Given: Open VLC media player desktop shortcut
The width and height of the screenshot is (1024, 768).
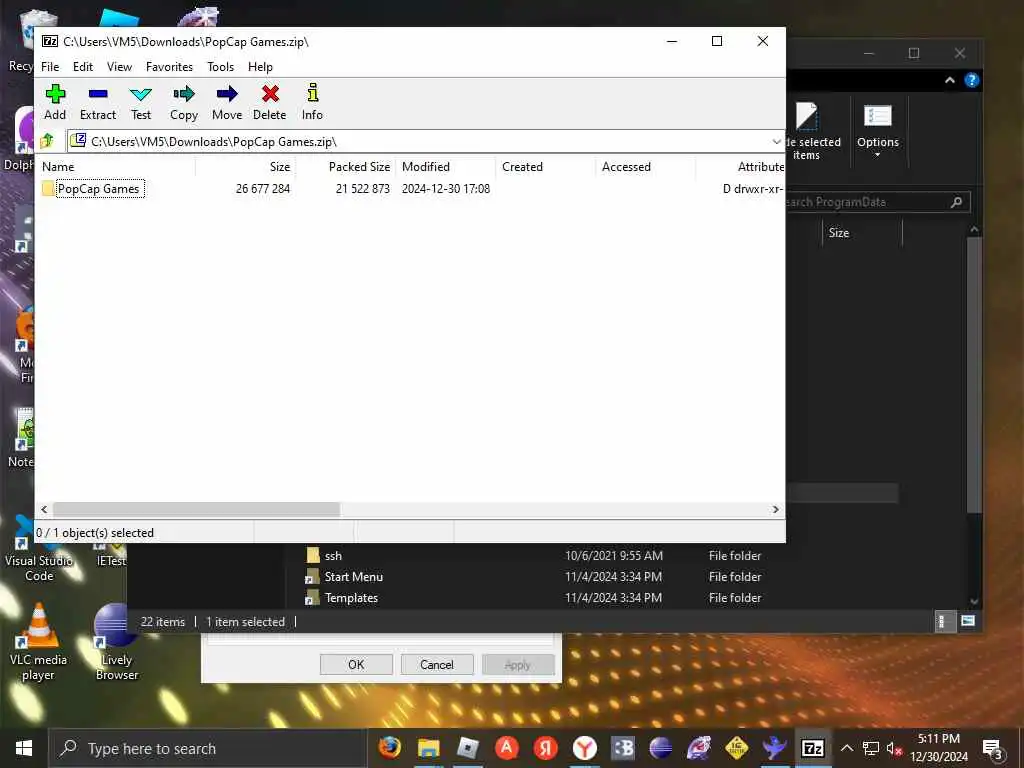Looking at the screenshot, I should [x=38, y=643].
